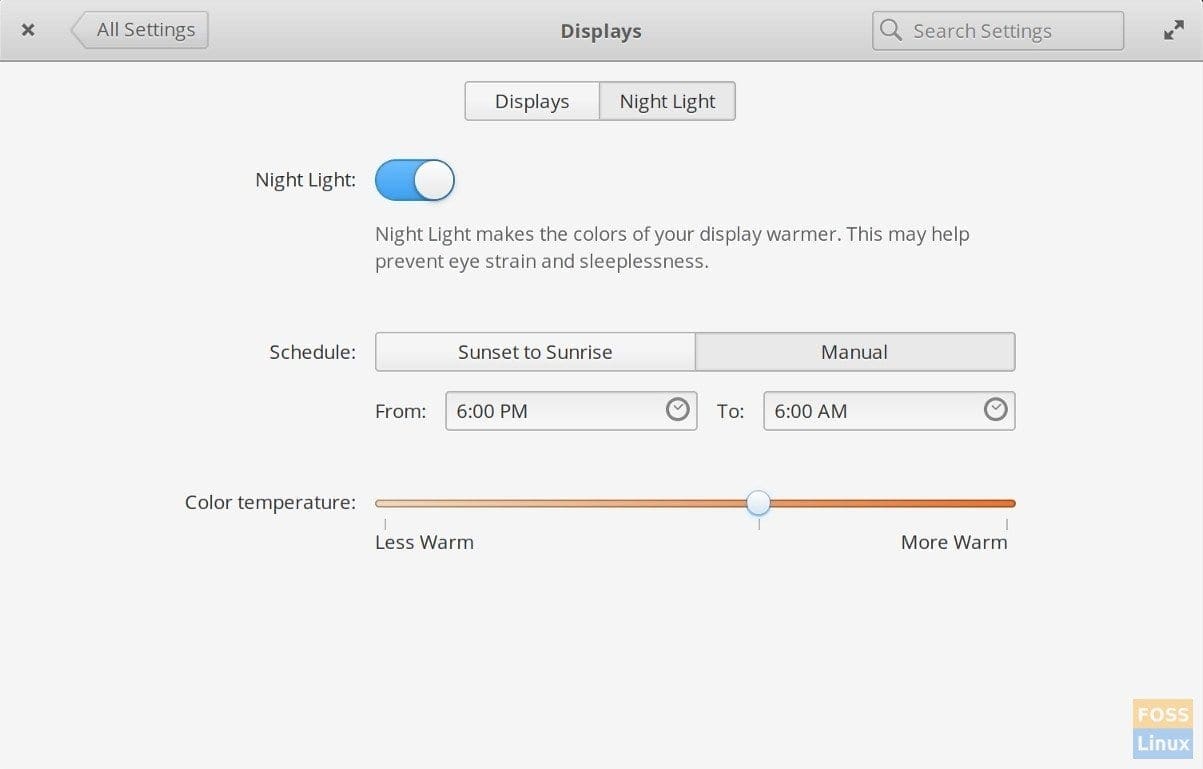Click the Schedule: label
The image size is (1203, 769).
[x=312, y=352]
